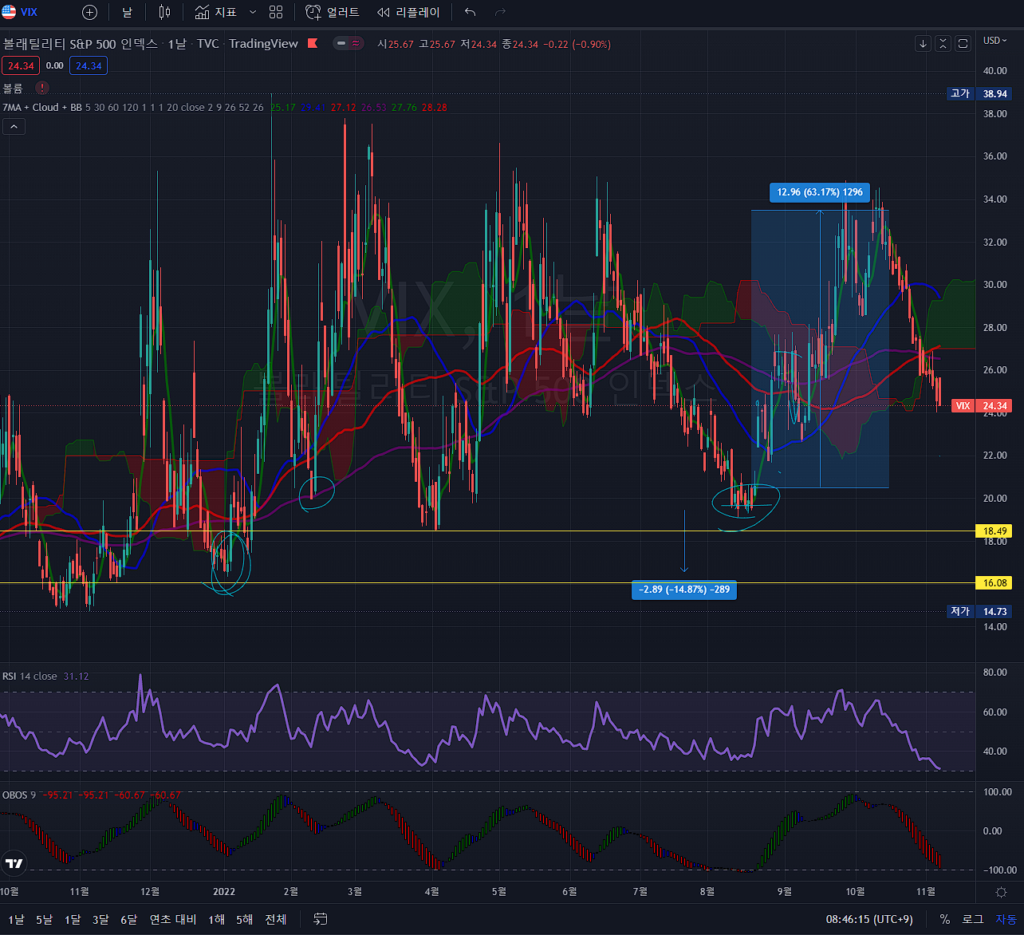
Task: Open the 지표 indicators menu
Action: [215, 12]
